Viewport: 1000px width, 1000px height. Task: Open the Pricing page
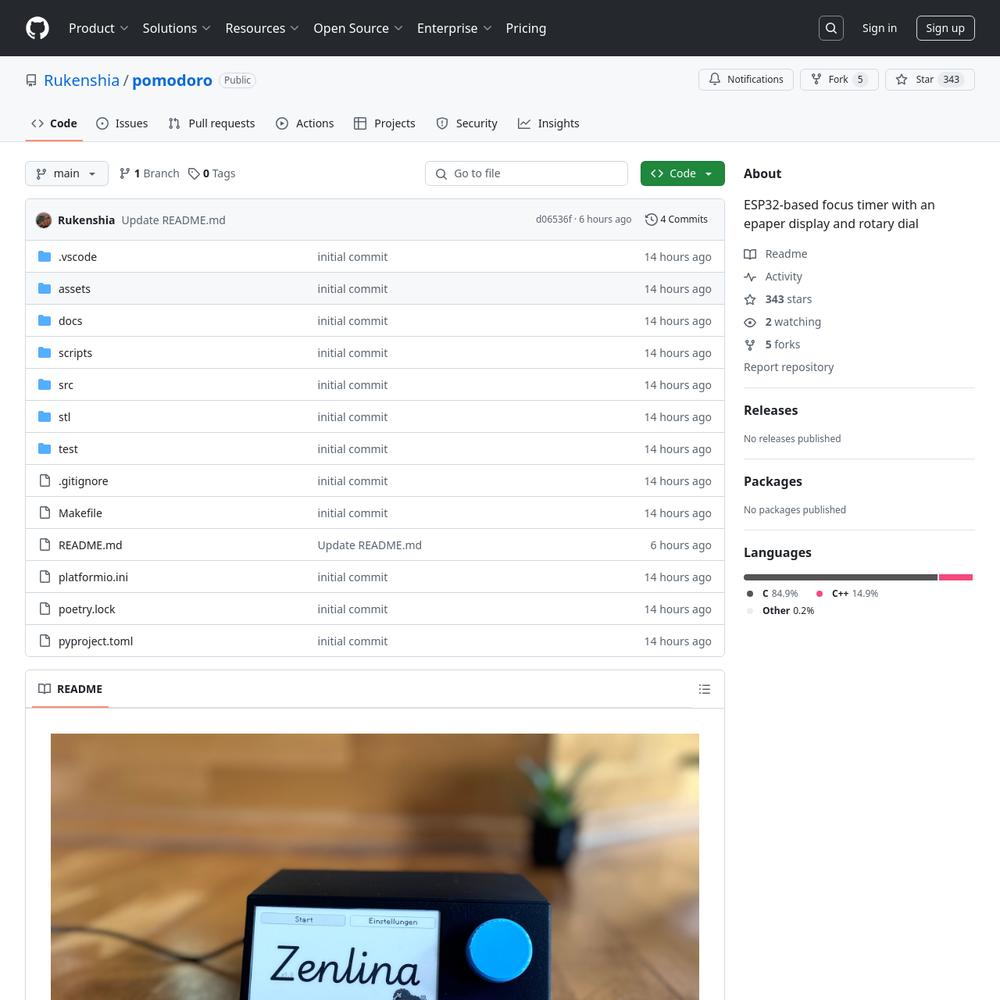(x=526, y=28)
